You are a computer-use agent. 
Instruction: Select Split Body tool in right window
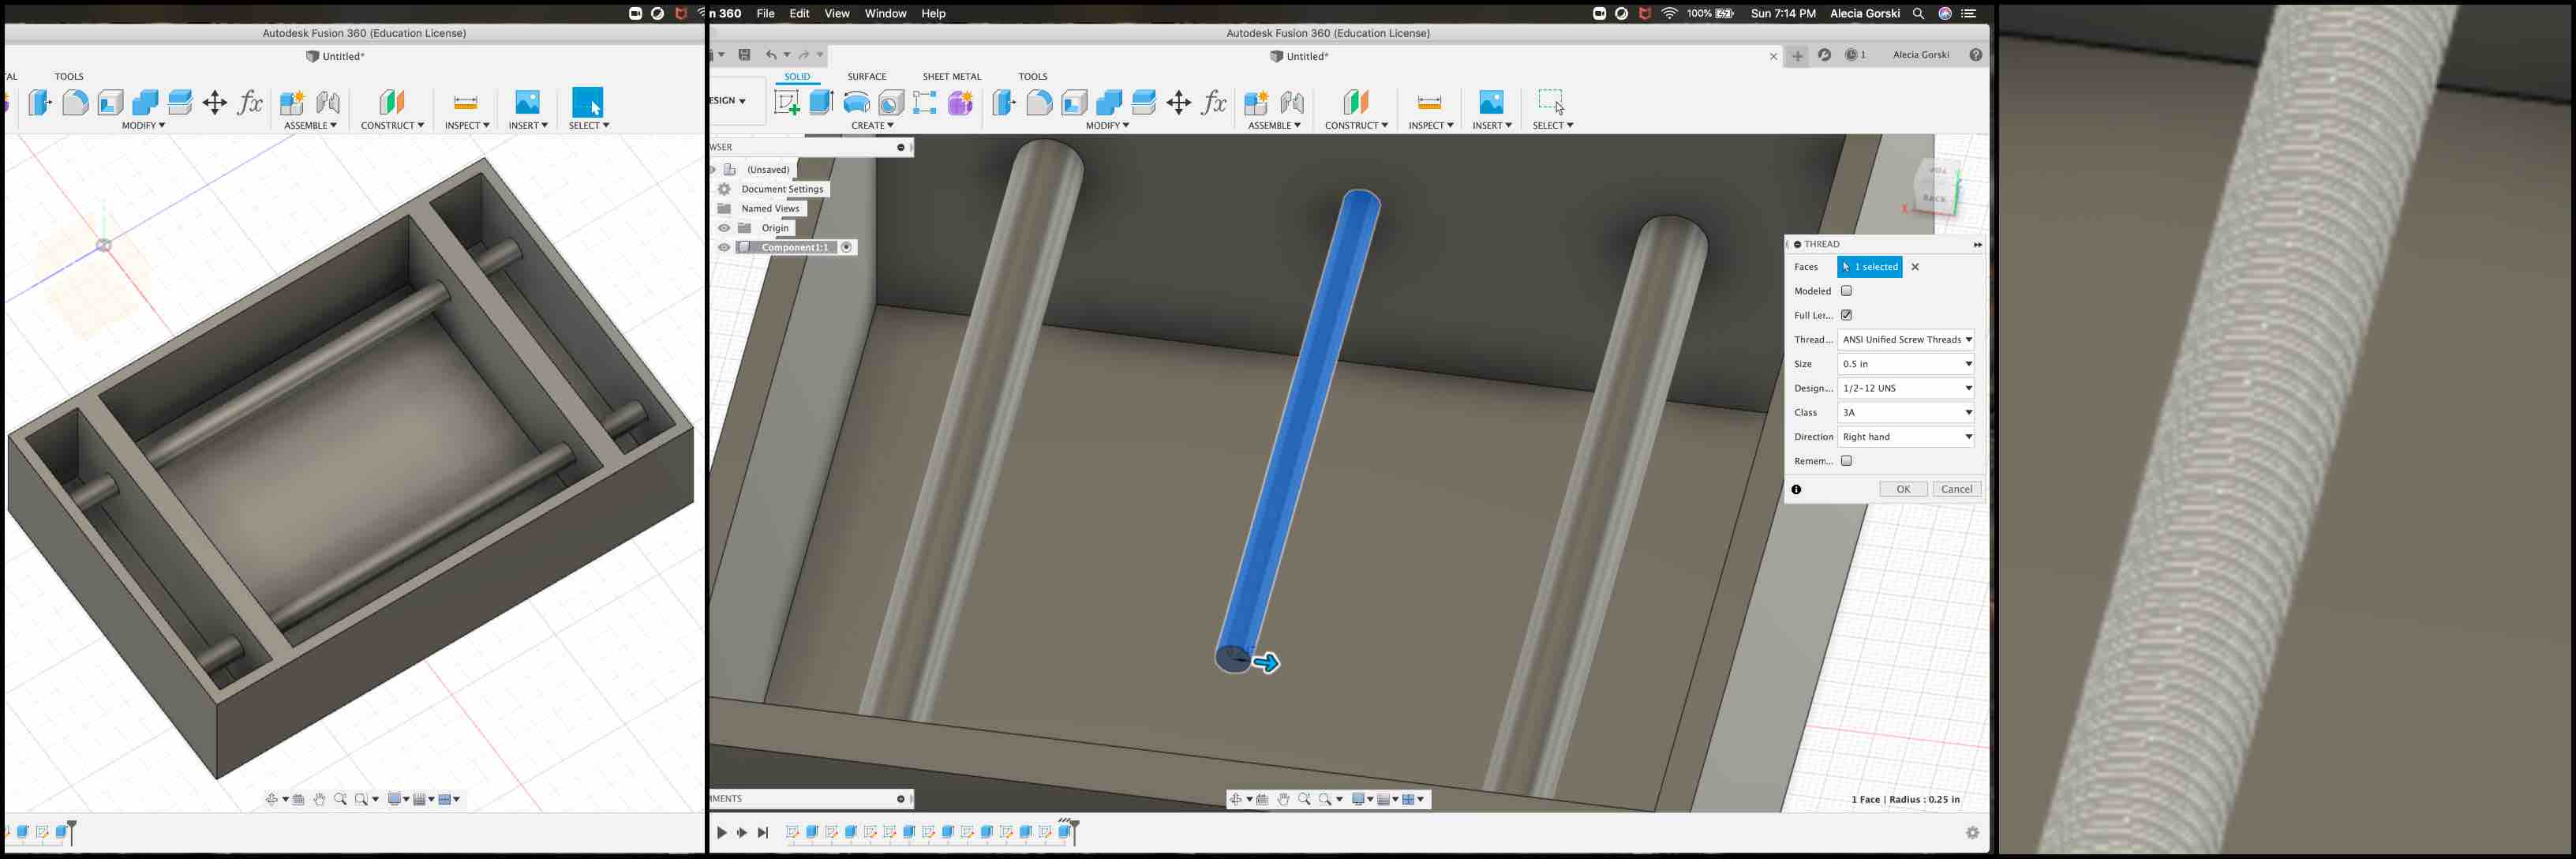(1144, 102)
